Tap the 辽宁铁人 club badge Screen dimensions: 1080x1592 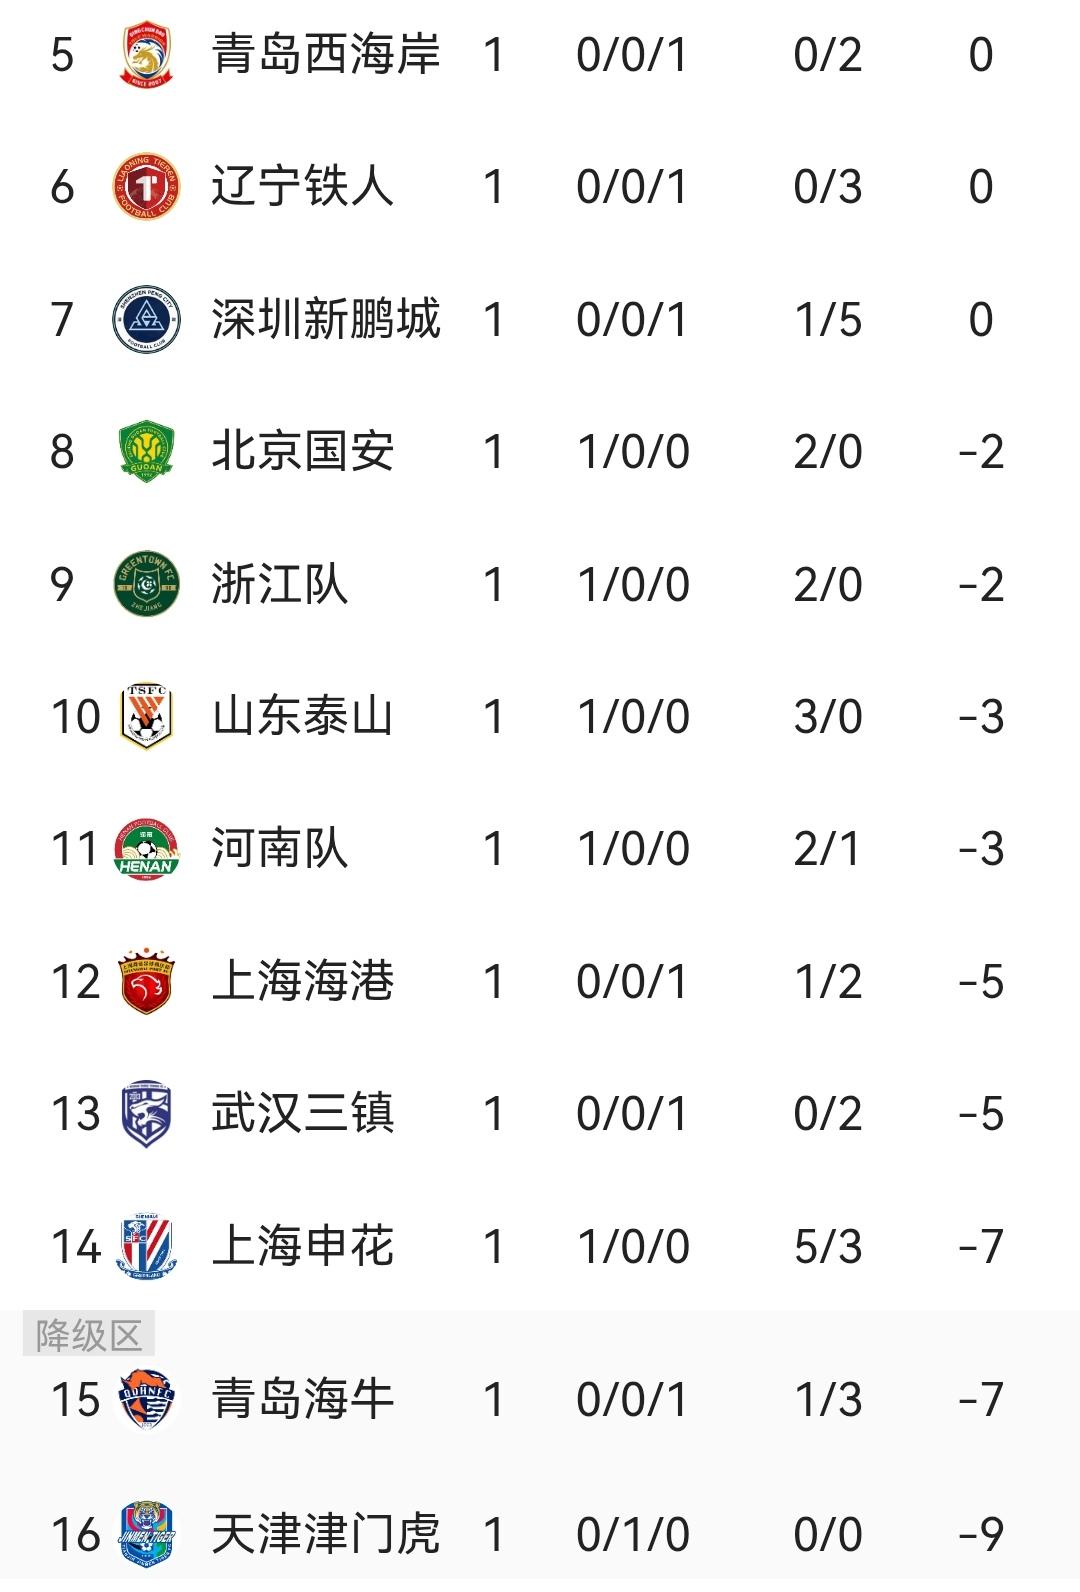[146, 187]
